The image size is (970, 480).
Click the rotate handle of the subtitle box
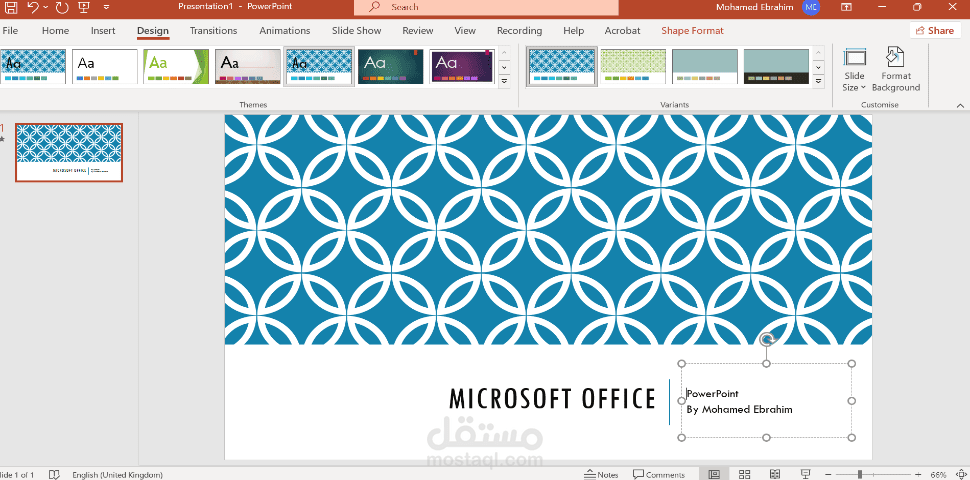pyautogui.click(x=766, y=339)
